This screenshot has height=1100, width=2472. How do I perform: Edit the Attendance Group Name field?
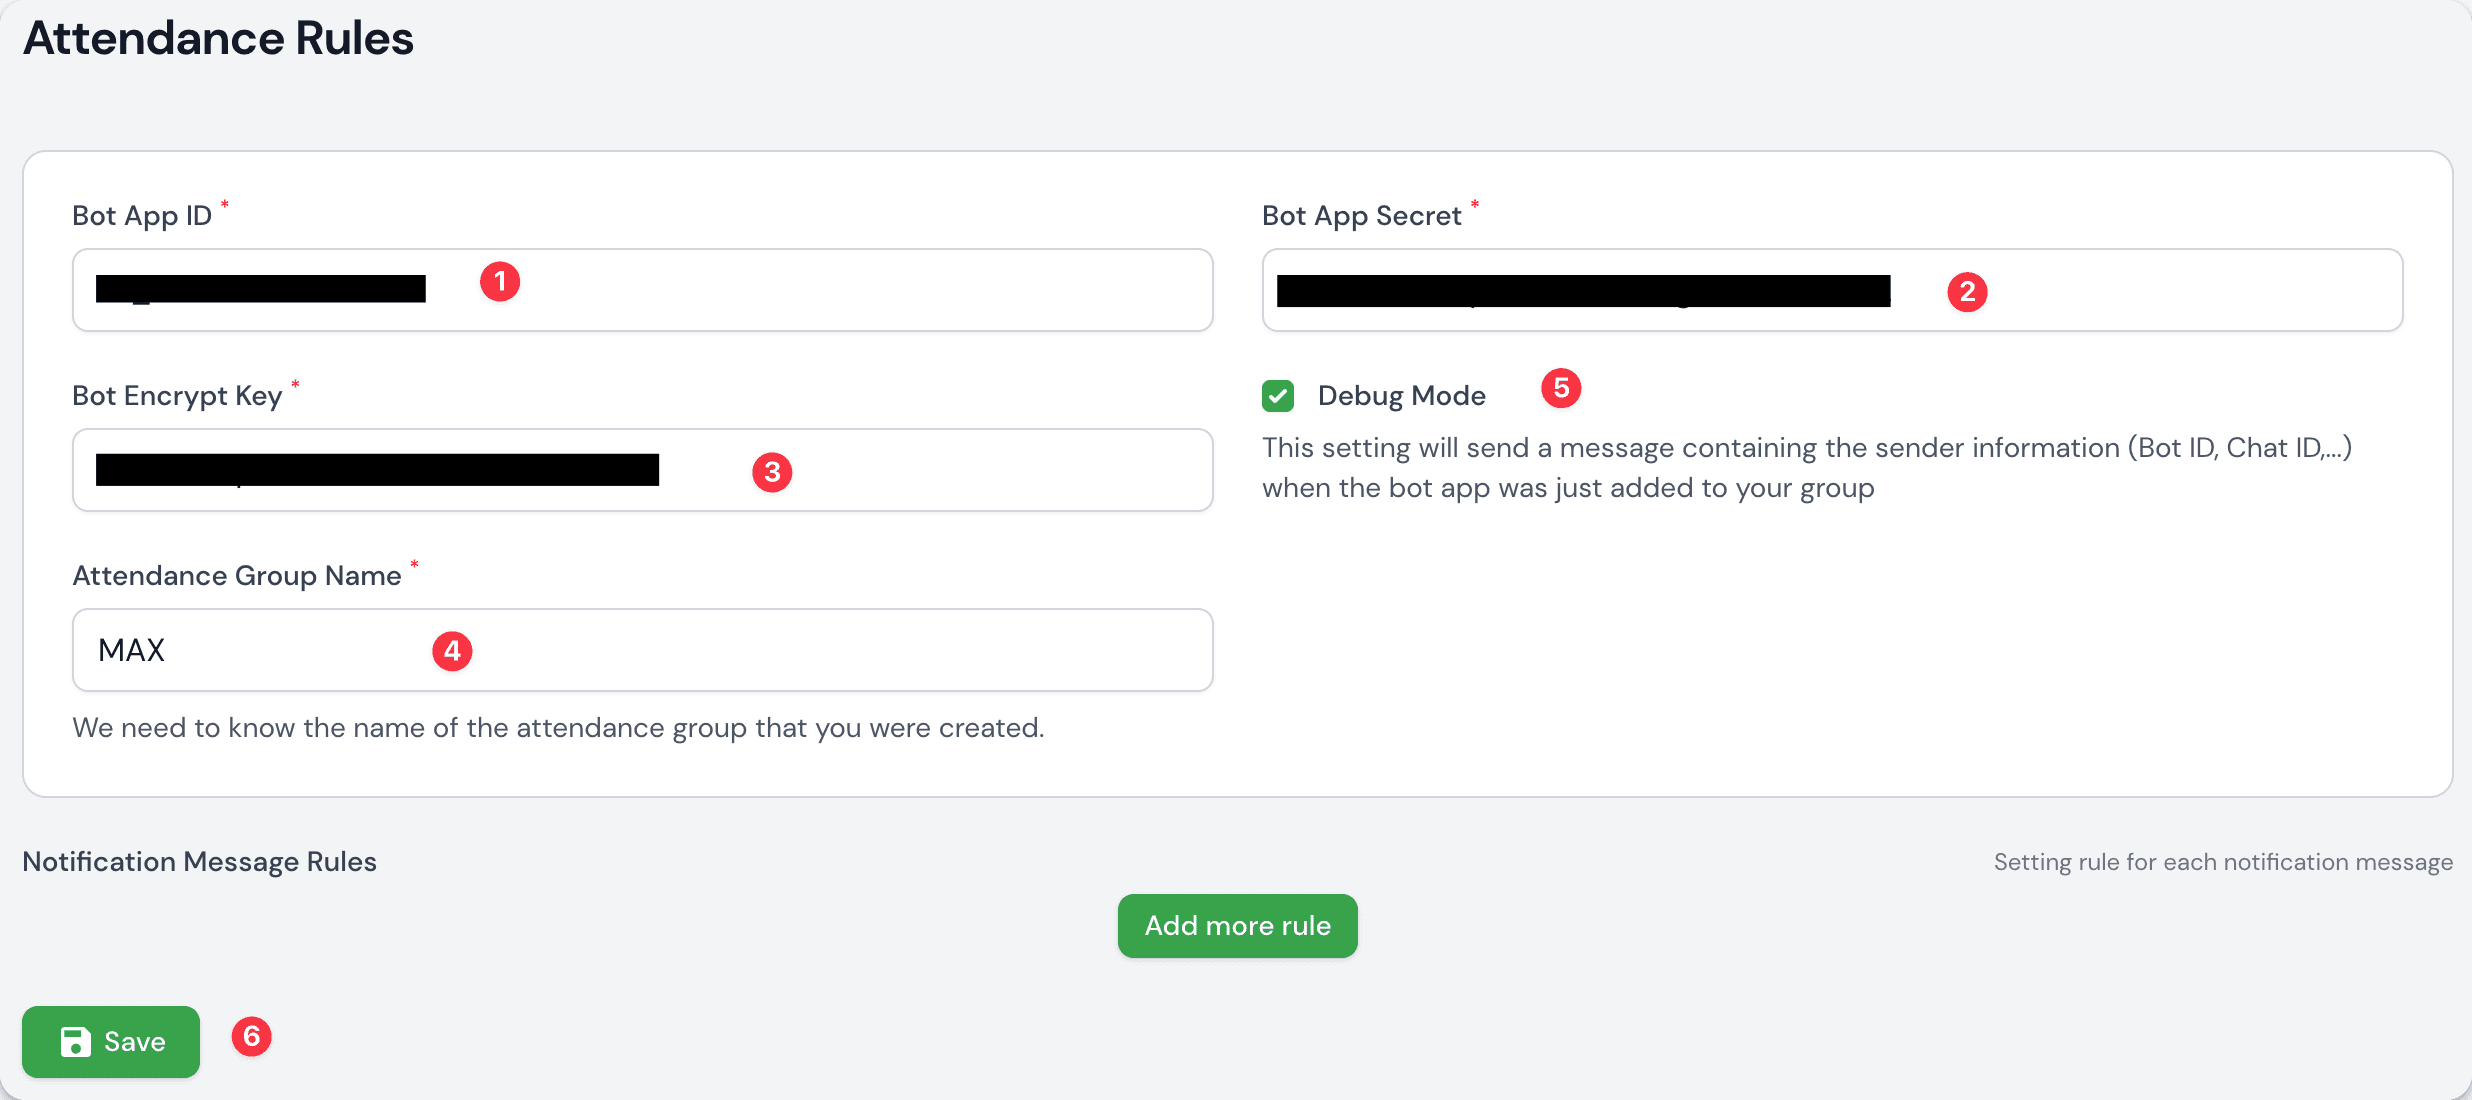point(800,650)
